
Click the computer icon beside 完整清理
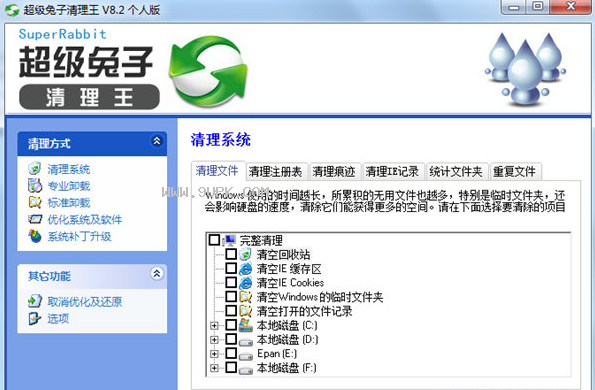[229, 240]
